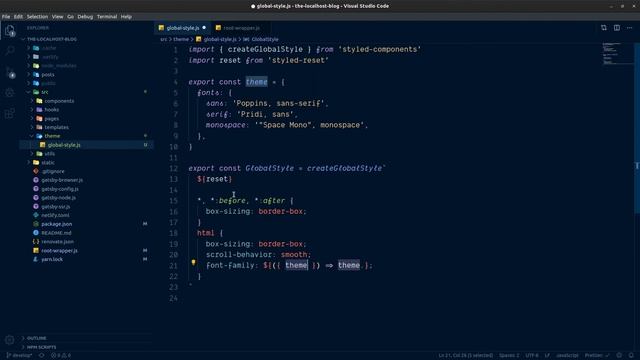Click the Split Editor icon
Screen dimensions: 640x360
tap(617, 28)
